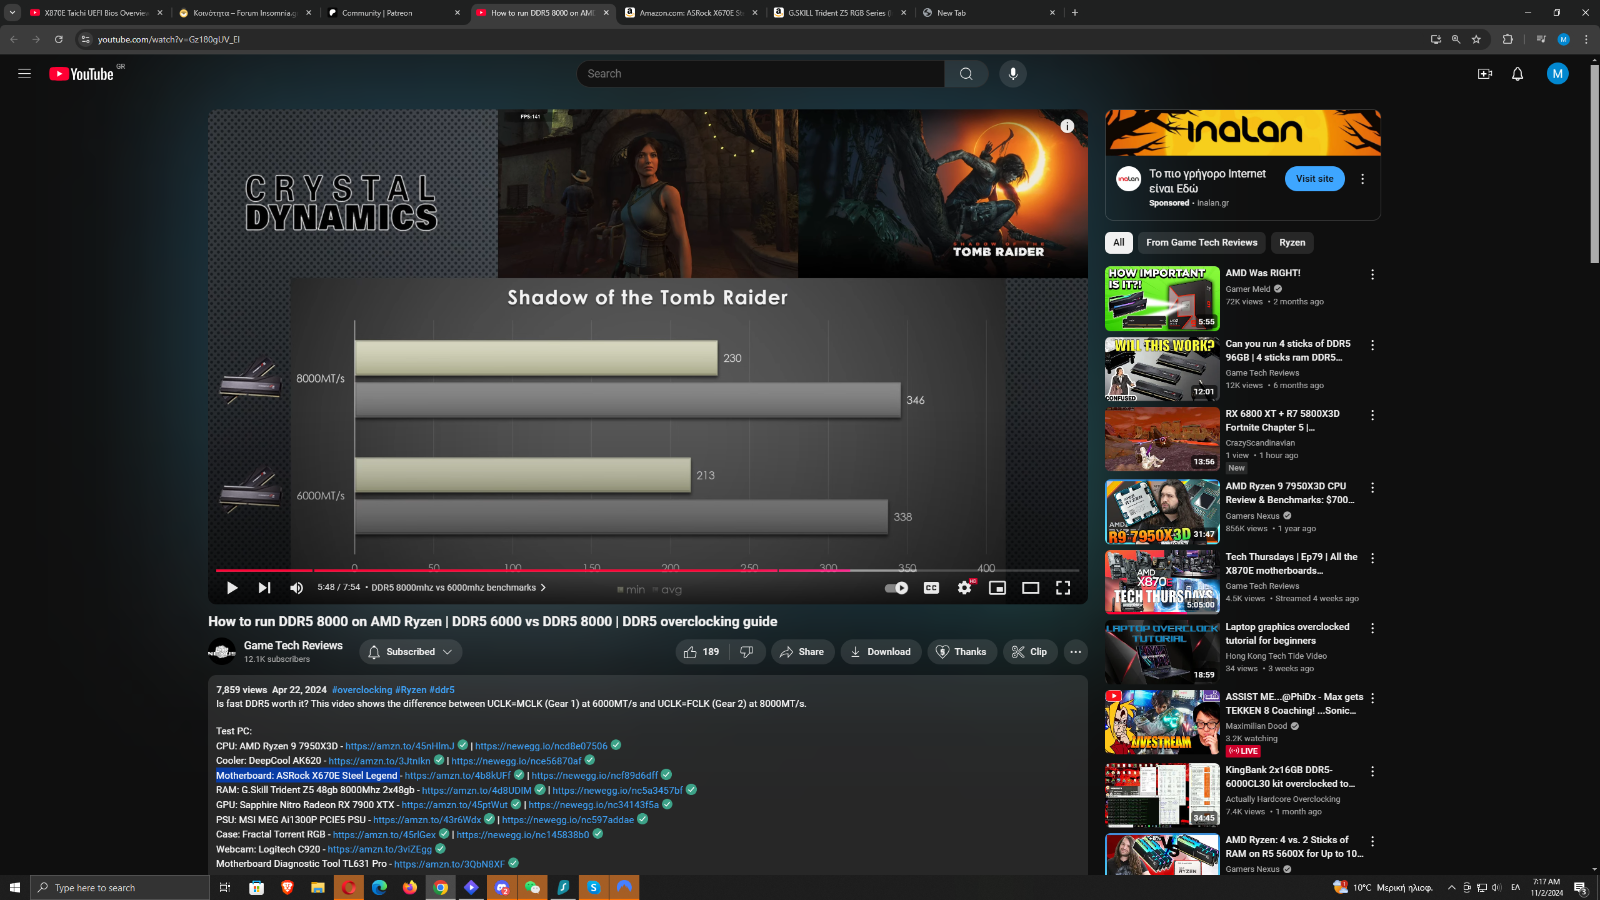The image size is (1600, 900).
Task: Switch to the "G.SKILL Trident Z5 RGB Series" tab
Action: click(840, 13)
